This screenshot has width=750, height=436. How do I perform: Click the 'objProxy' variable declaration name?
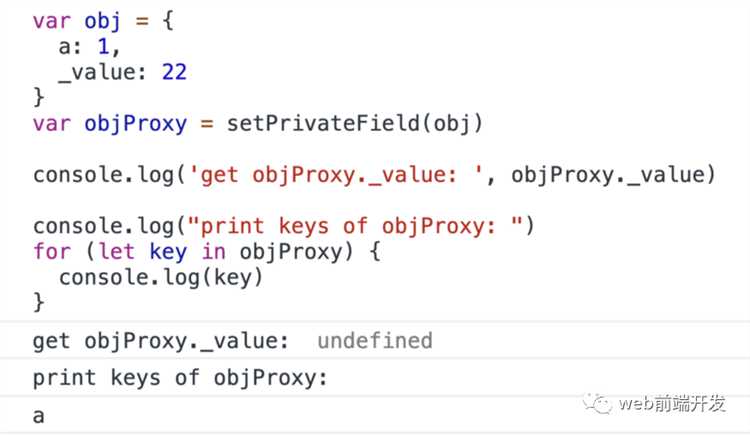[135, 124]
